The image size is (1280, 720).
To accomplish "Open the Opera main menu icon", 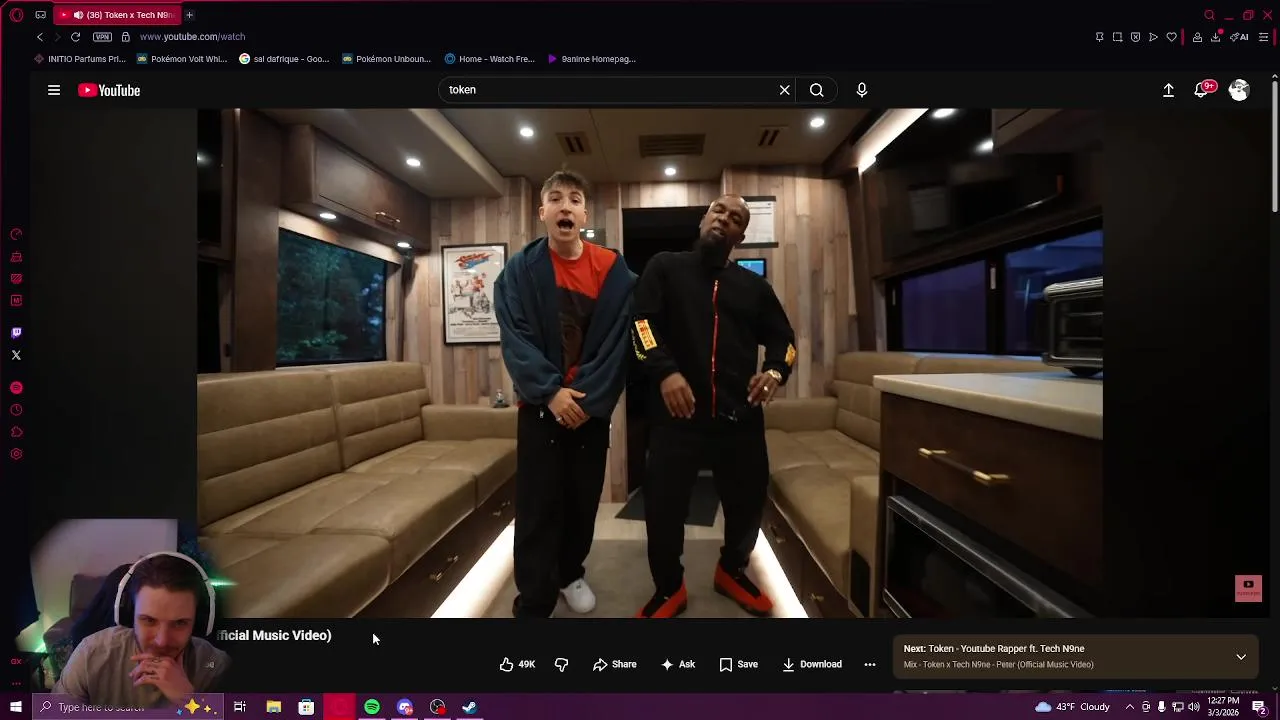I will 16,15.
